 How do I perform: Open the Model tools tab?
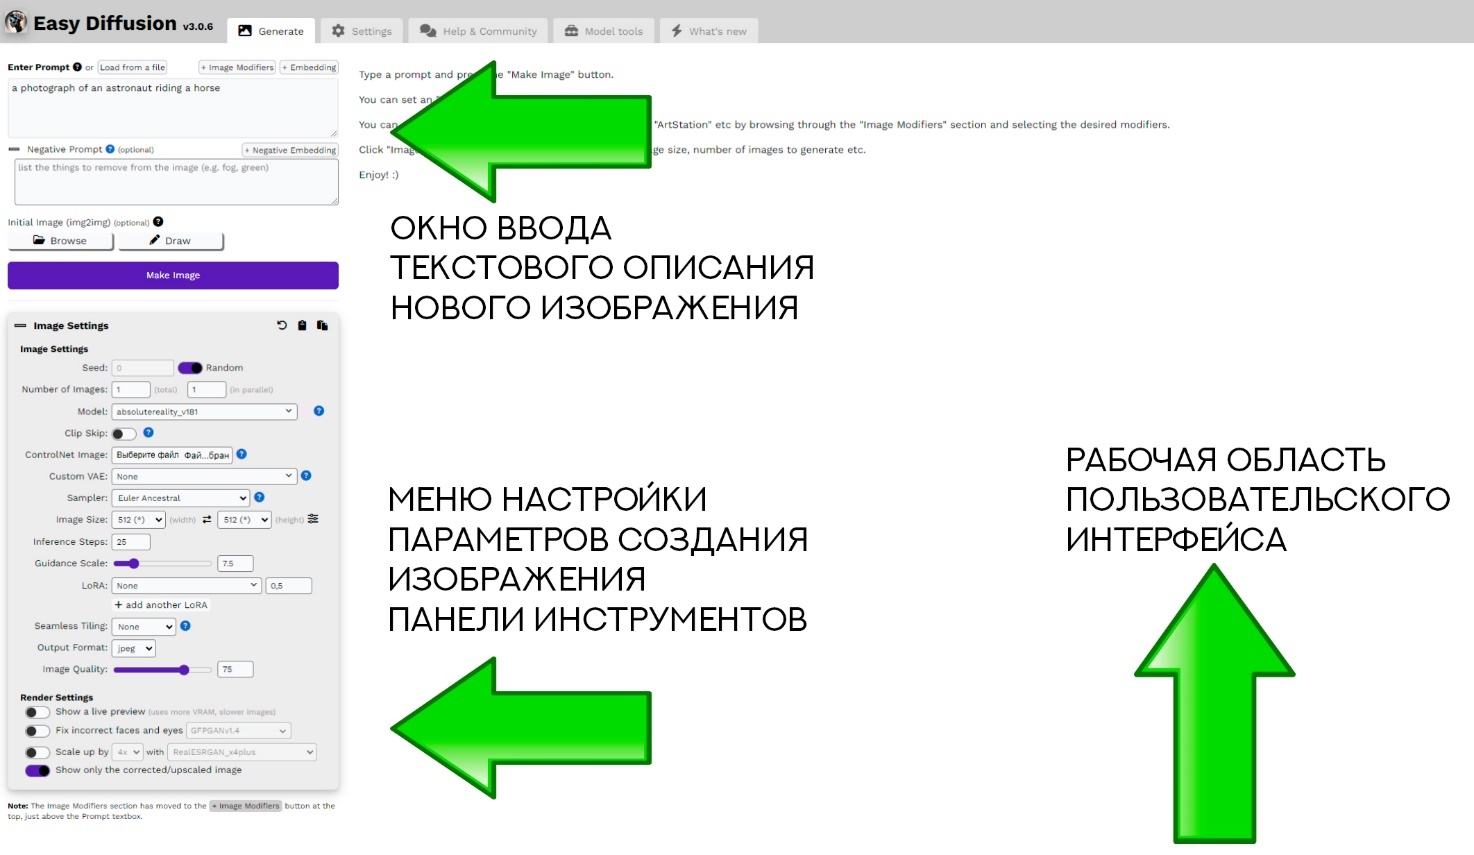pyautogui.click(x=604, y=31)
